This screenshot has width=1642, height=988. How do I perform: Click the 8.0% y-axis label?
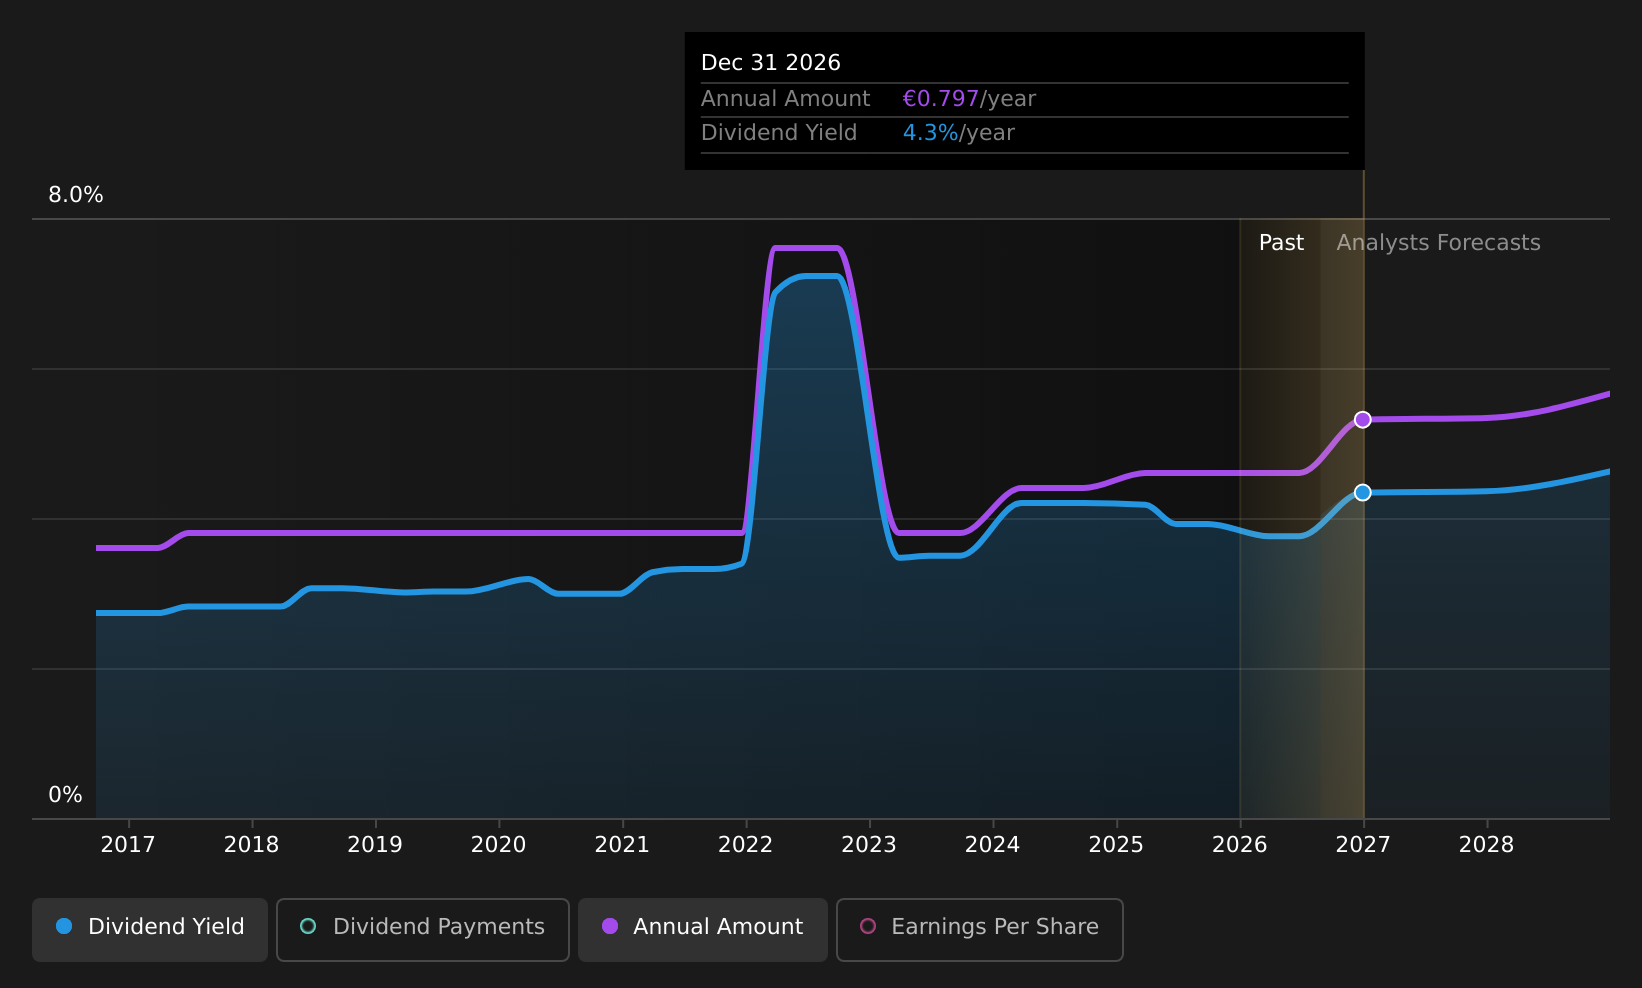pyautogui.click(x=76, y=195)
